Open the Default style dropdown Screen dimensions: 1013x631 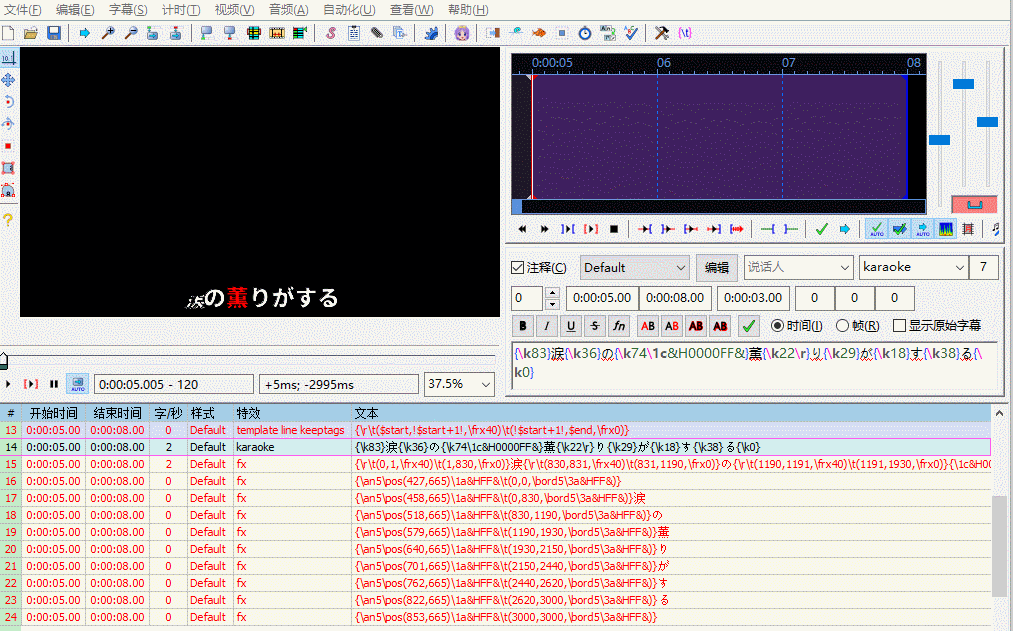(x=634, y=268)
